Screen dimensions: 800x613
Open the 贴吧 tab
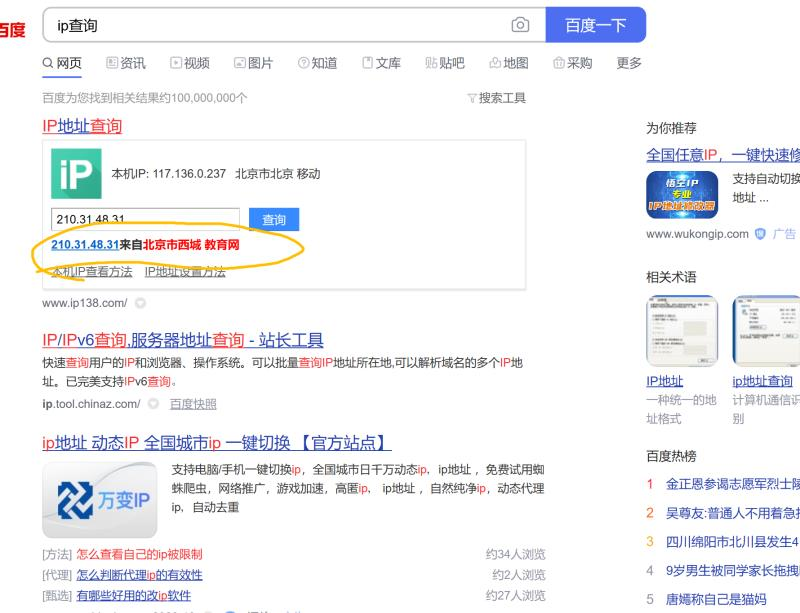pyautogui.click(x=445, y=63)
